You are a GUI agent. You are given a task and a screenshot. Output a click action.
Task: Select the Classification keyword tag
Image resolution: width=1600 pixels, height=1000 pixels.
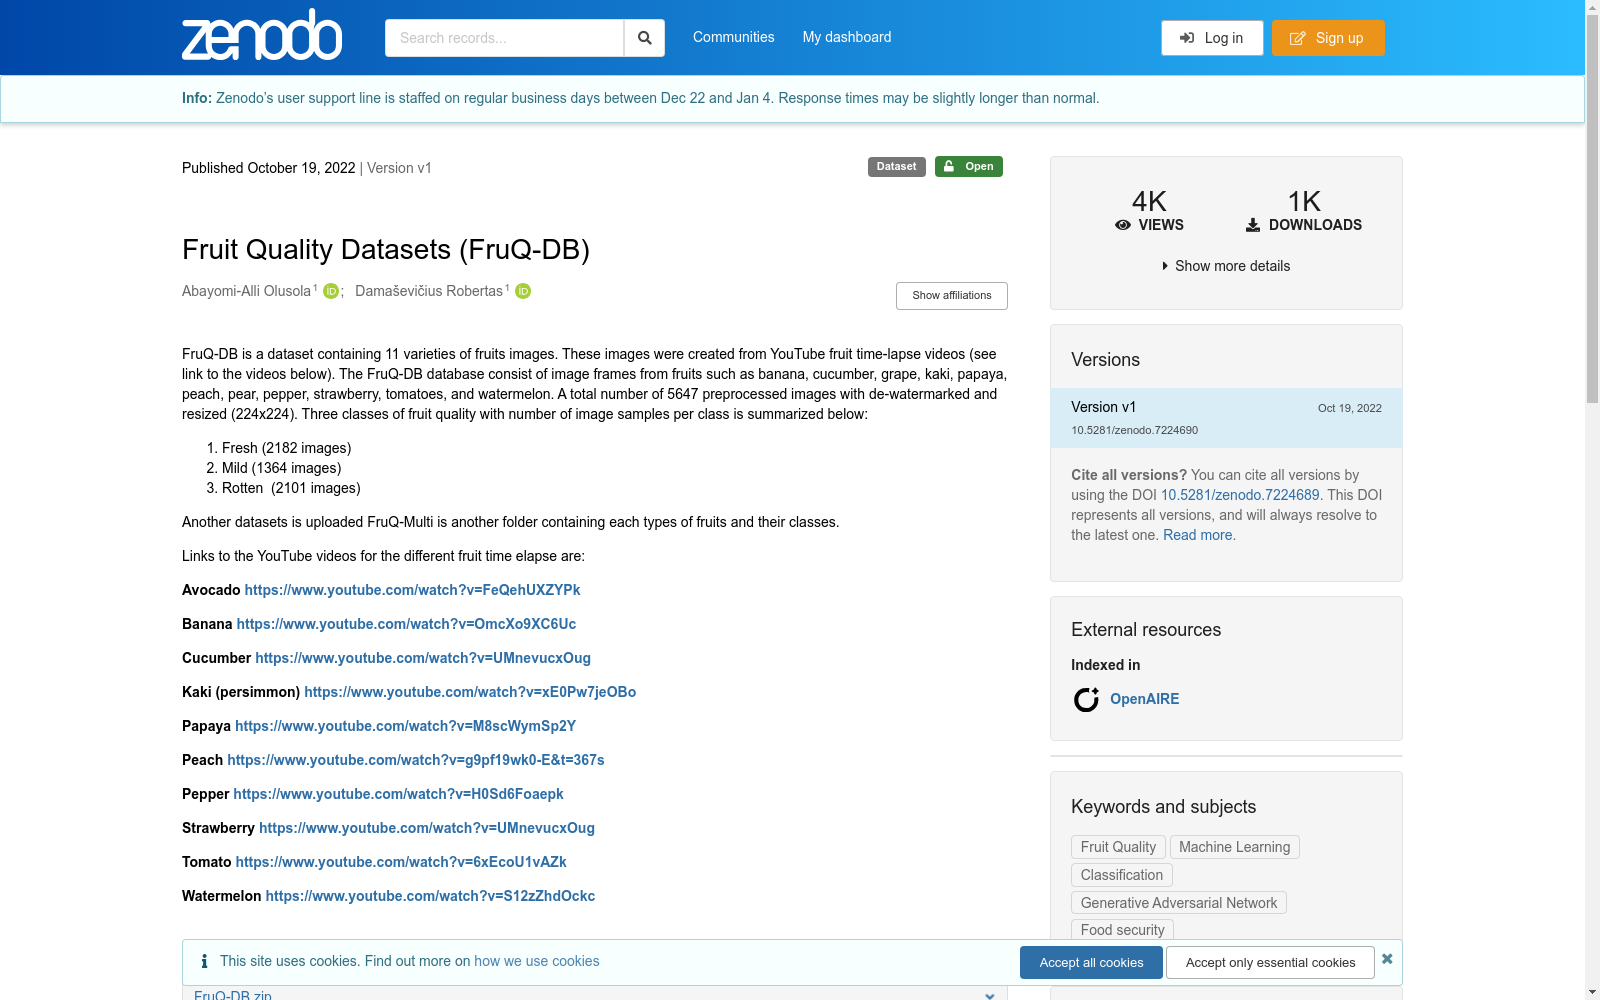click(1122, 875)
